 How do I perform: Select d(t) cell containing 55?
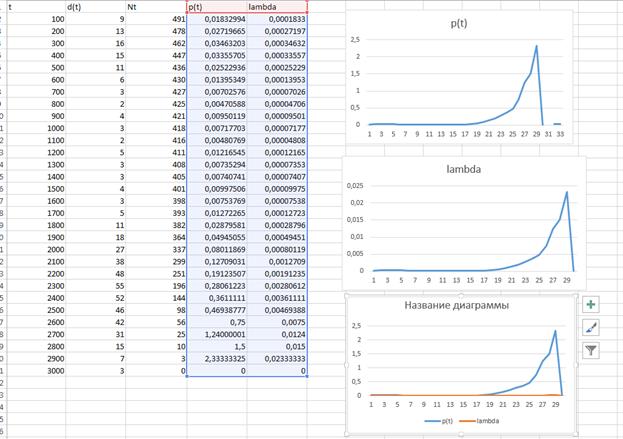[95, 286]
